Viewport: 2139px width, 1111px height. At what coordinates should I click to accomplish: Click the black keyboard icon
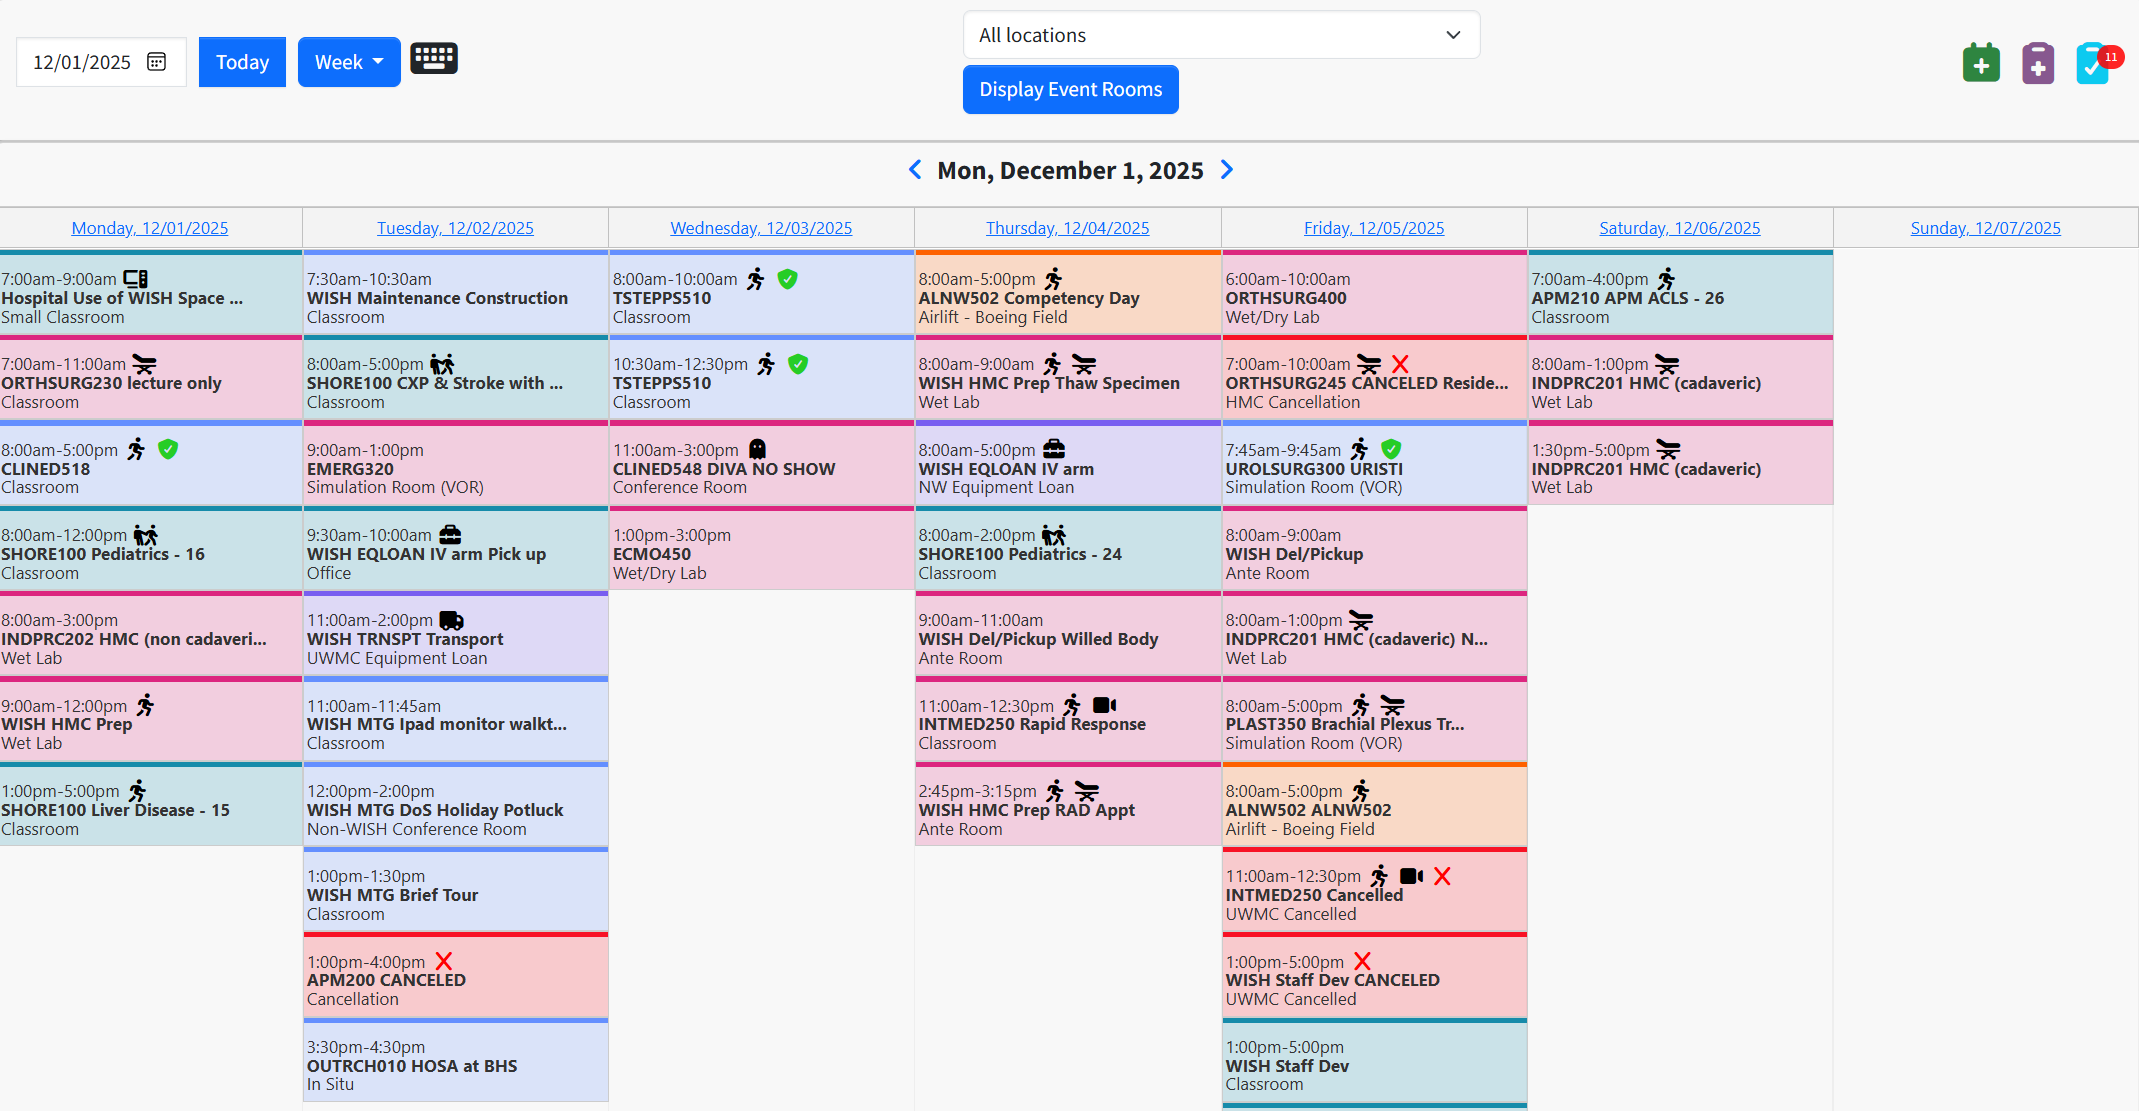[434, 59]
